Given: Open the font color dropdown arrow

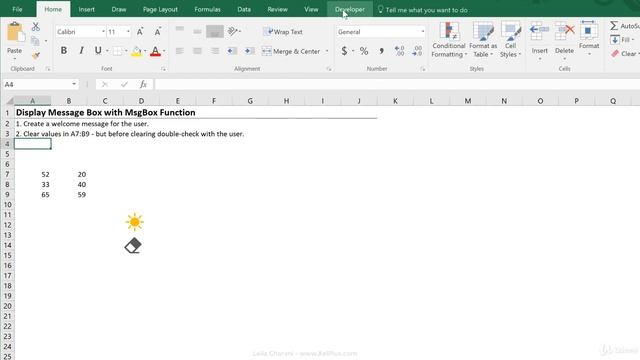Looking at the screenshot, I should point(164,51).
